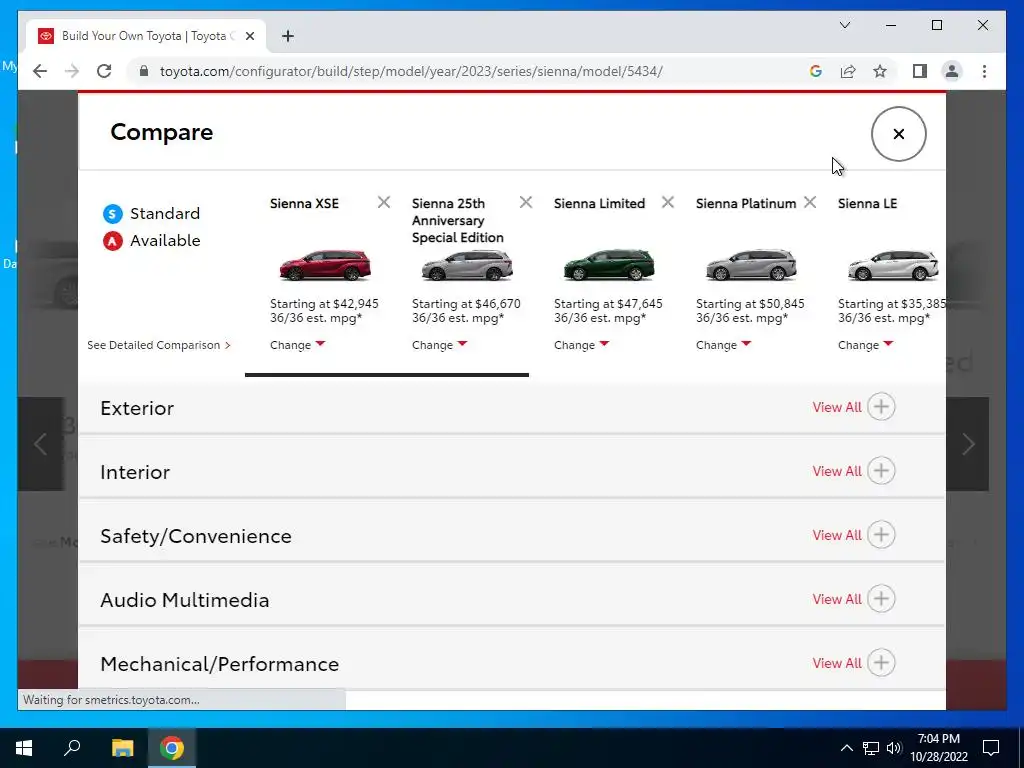This screenshot has width=1024, height=768.
Task: Open Change dropdown under Sienna 25th Anniversary
Action: (x=440, y=345)
